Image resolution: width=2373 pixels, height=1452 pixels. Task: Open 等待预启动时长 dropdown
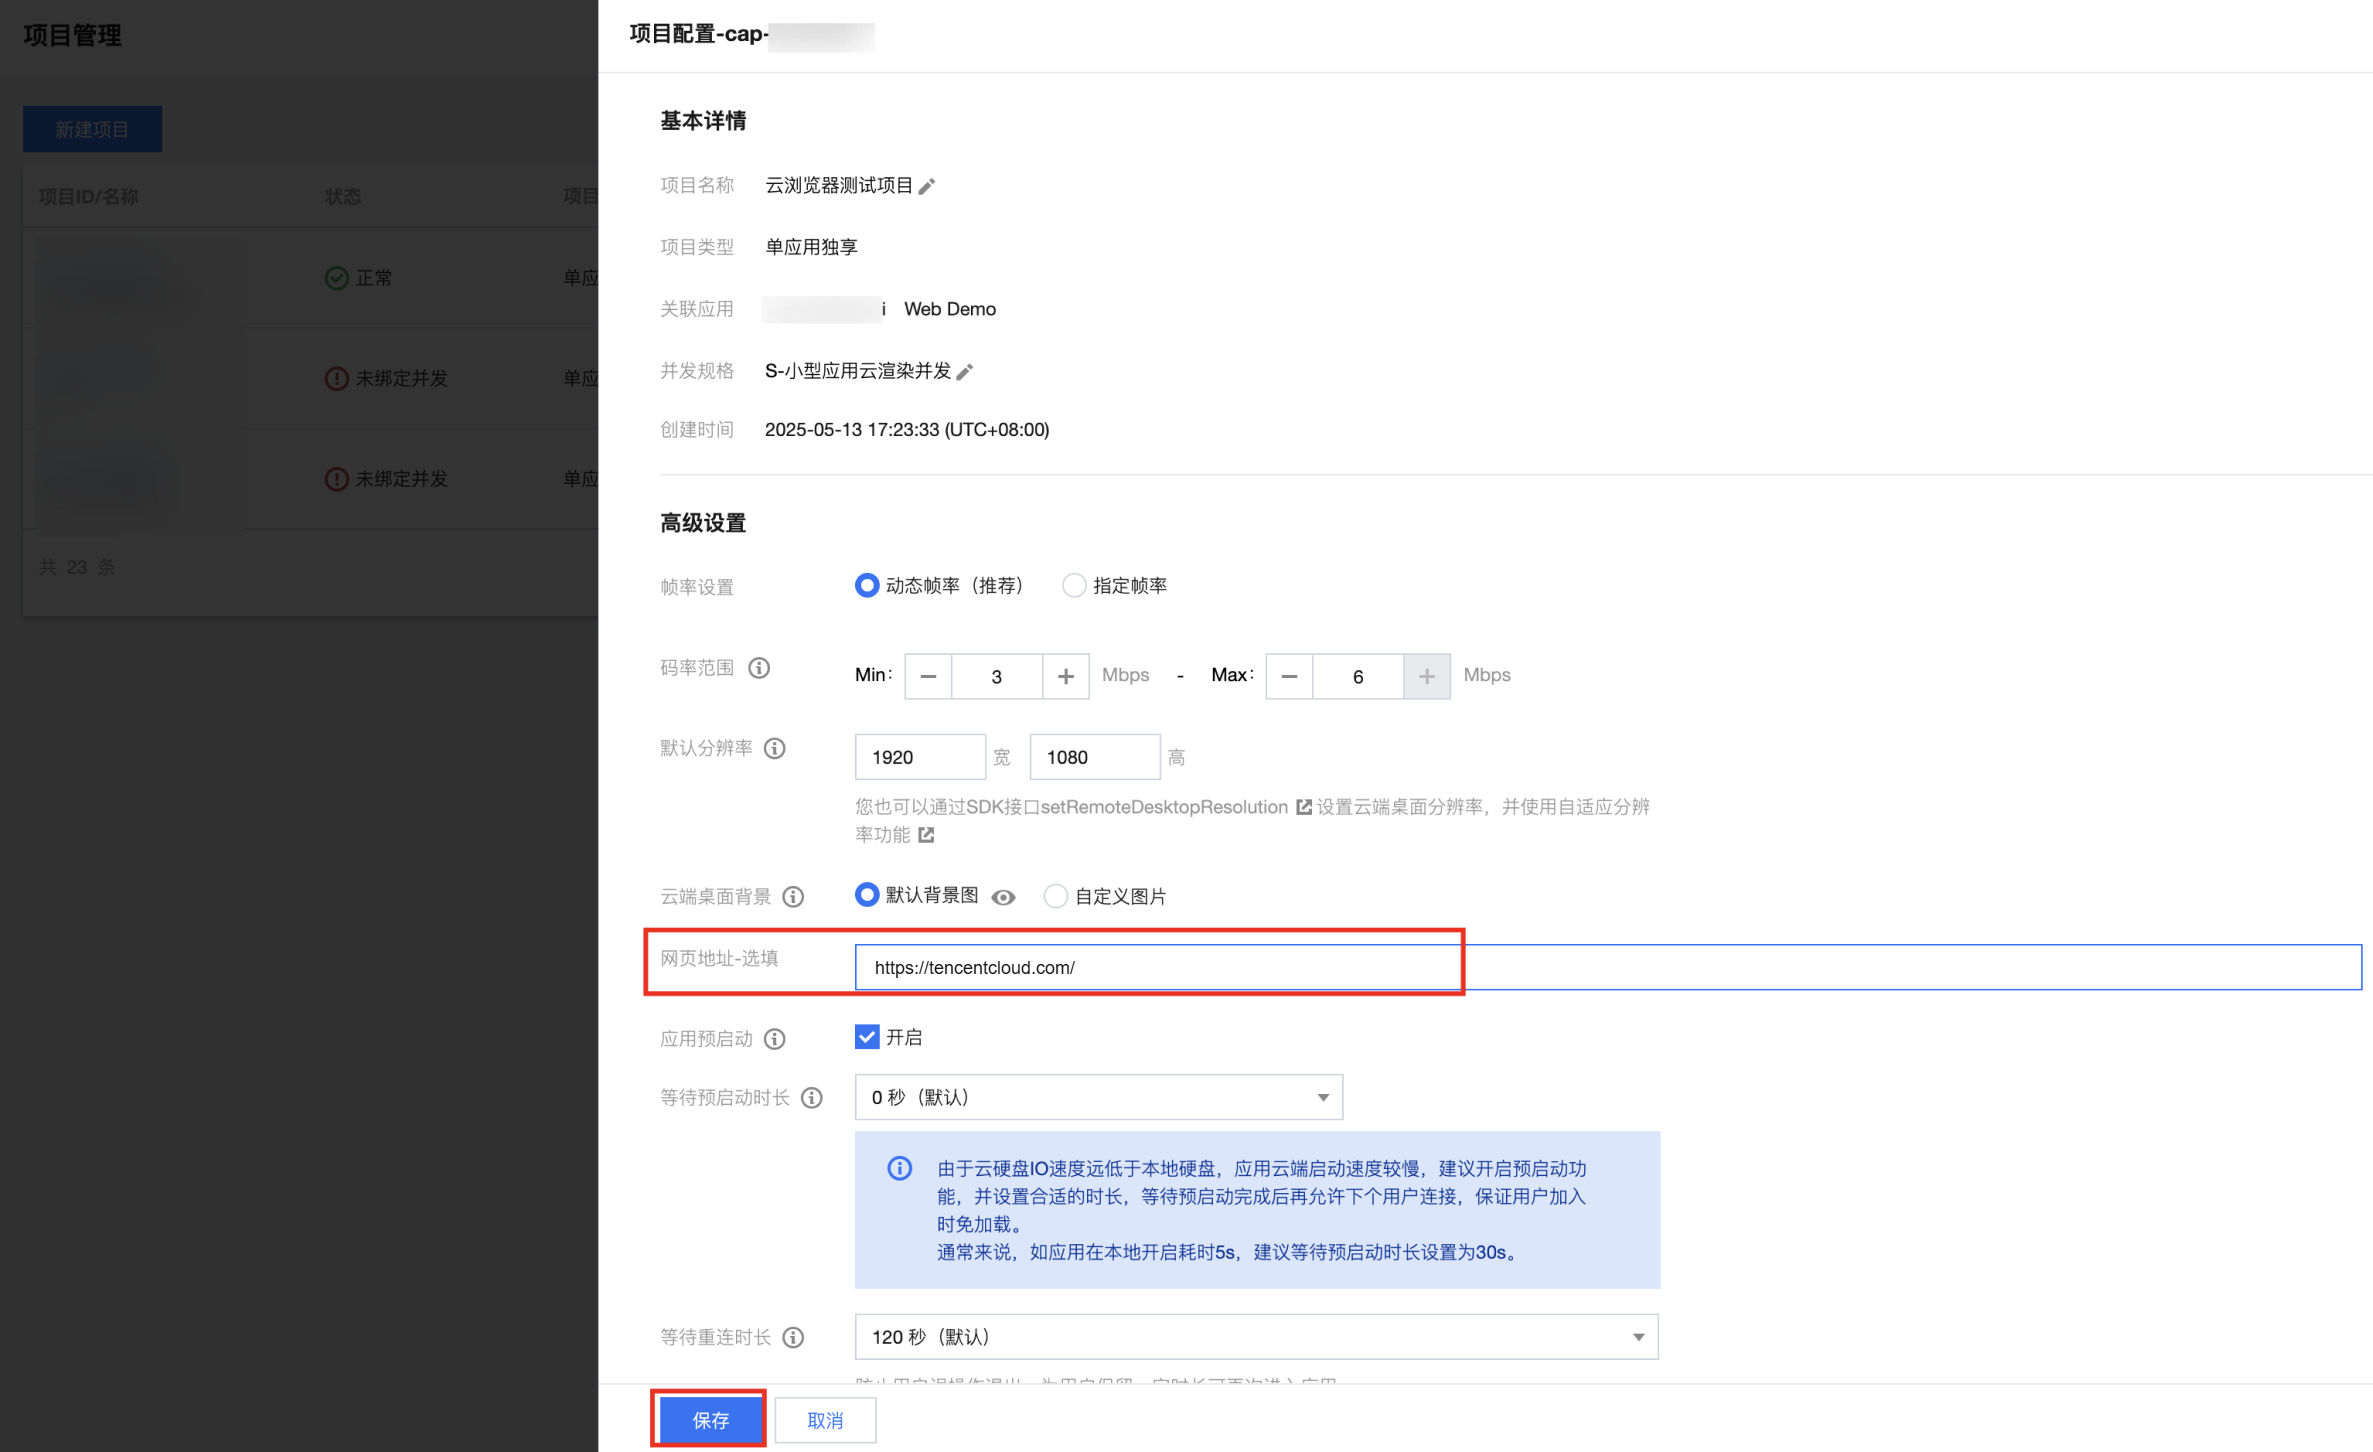1098,1098
